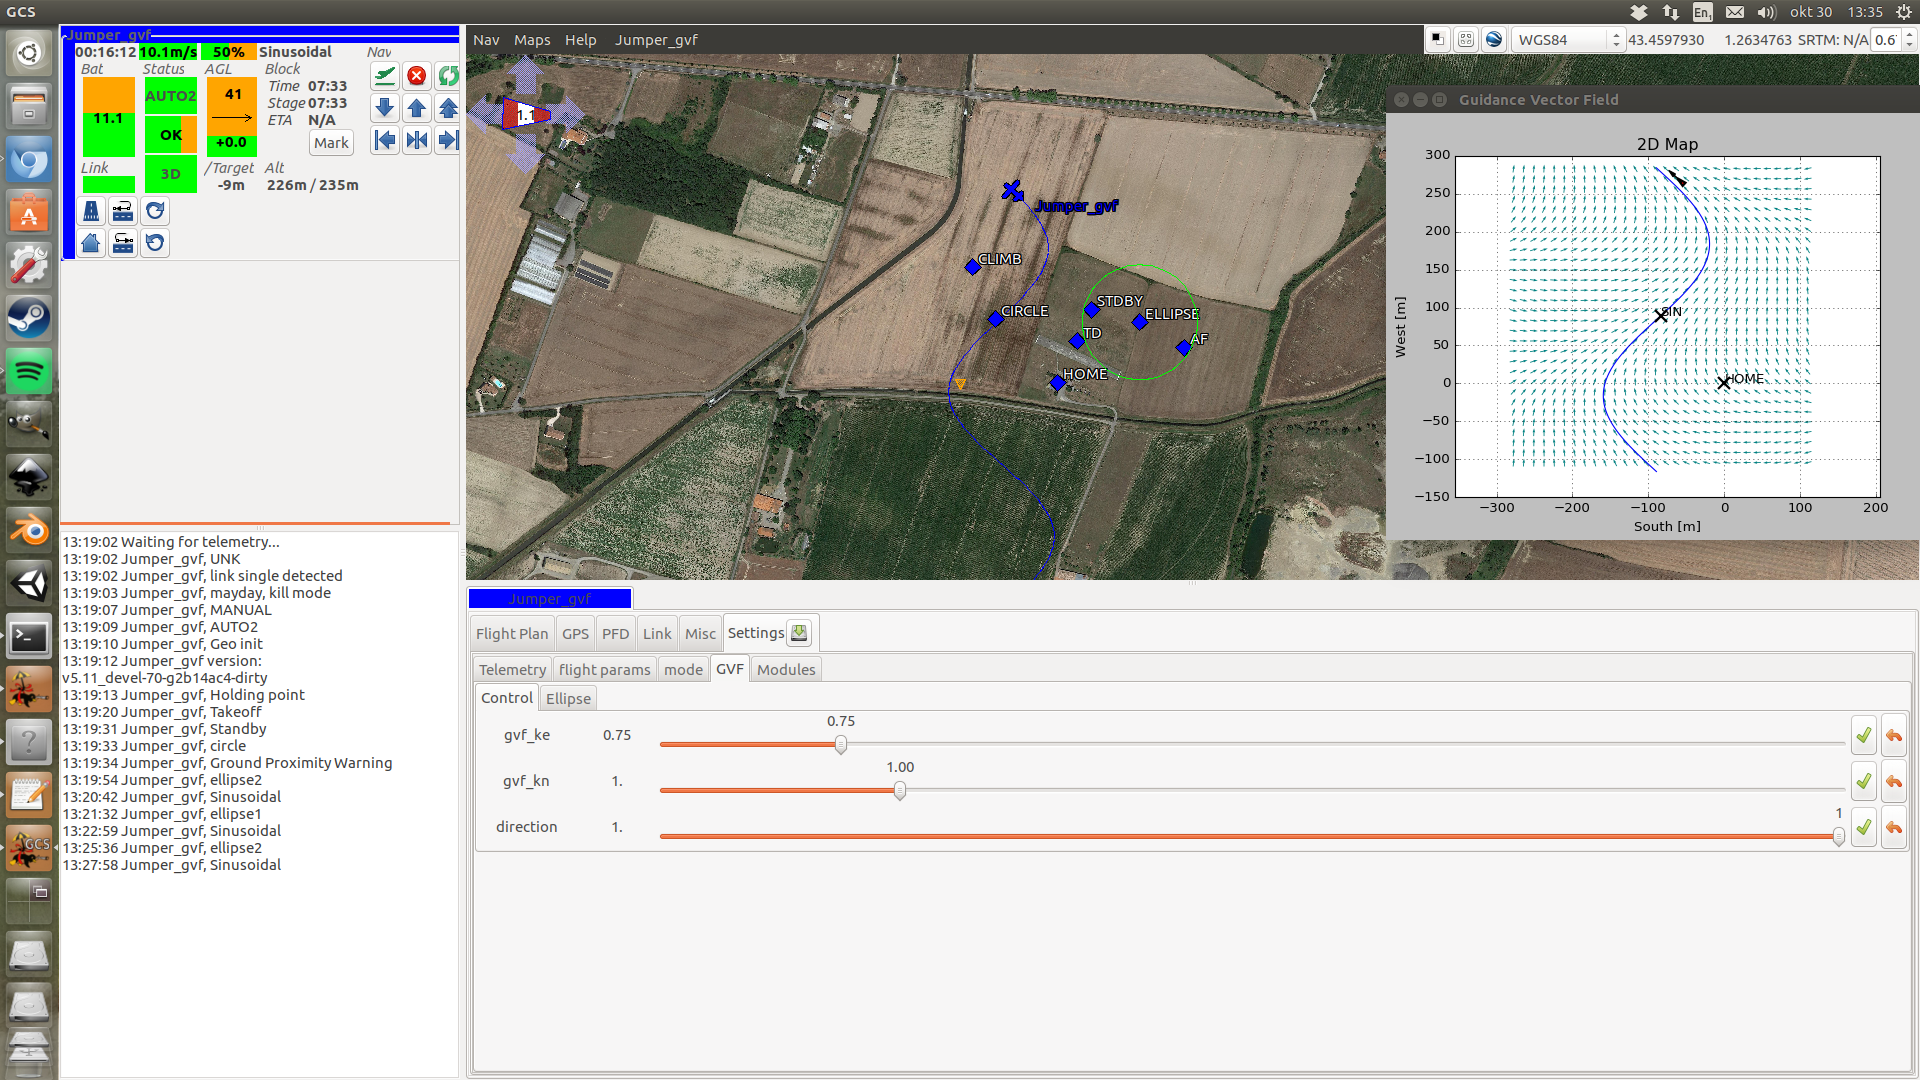Click the red kill-throttle X icon
Viewport: 1920px width, 1080px height.
click(417, 76)
